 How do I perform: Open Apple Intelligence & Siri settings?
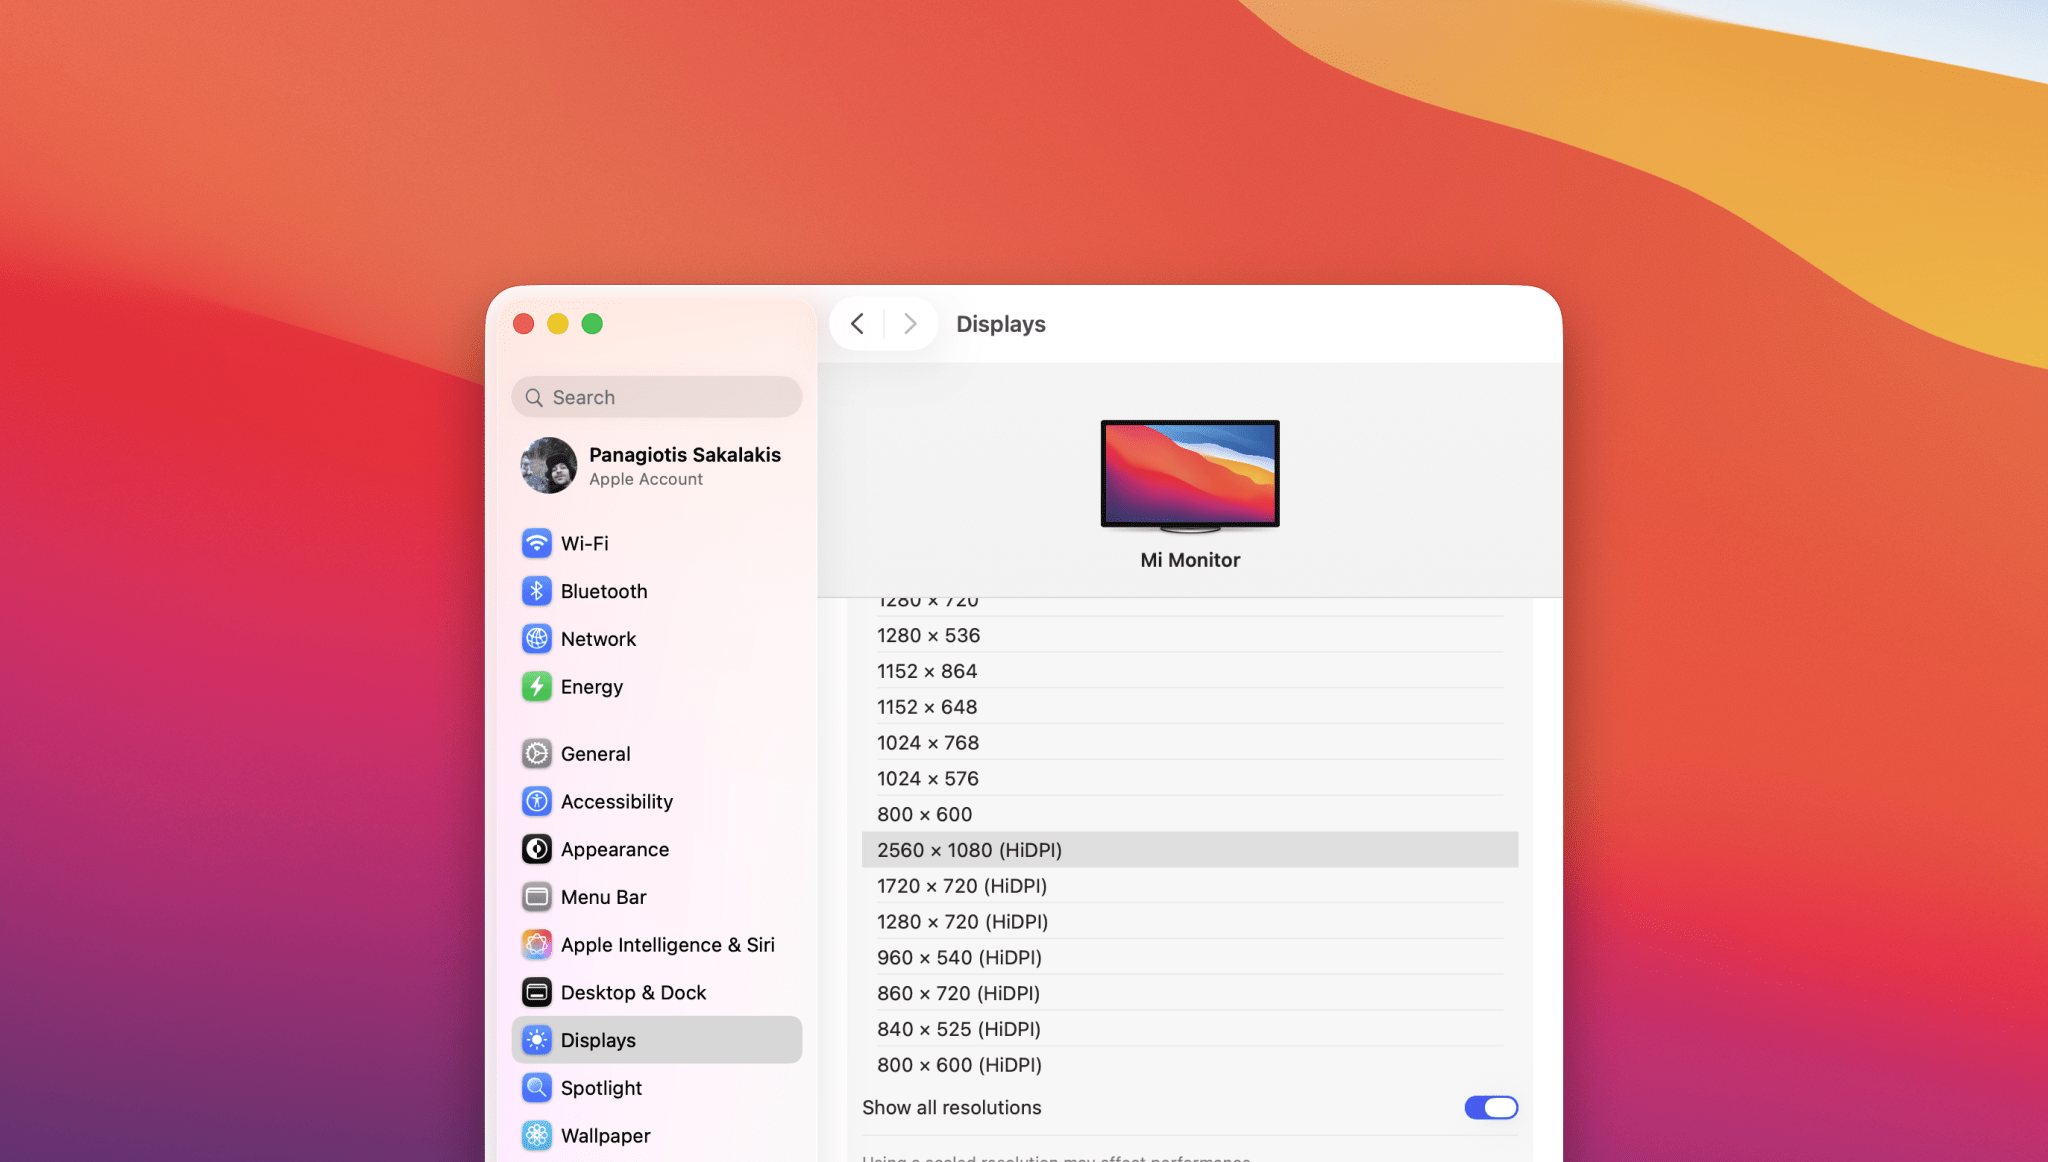pyautogui.click(x=537, y=944)
